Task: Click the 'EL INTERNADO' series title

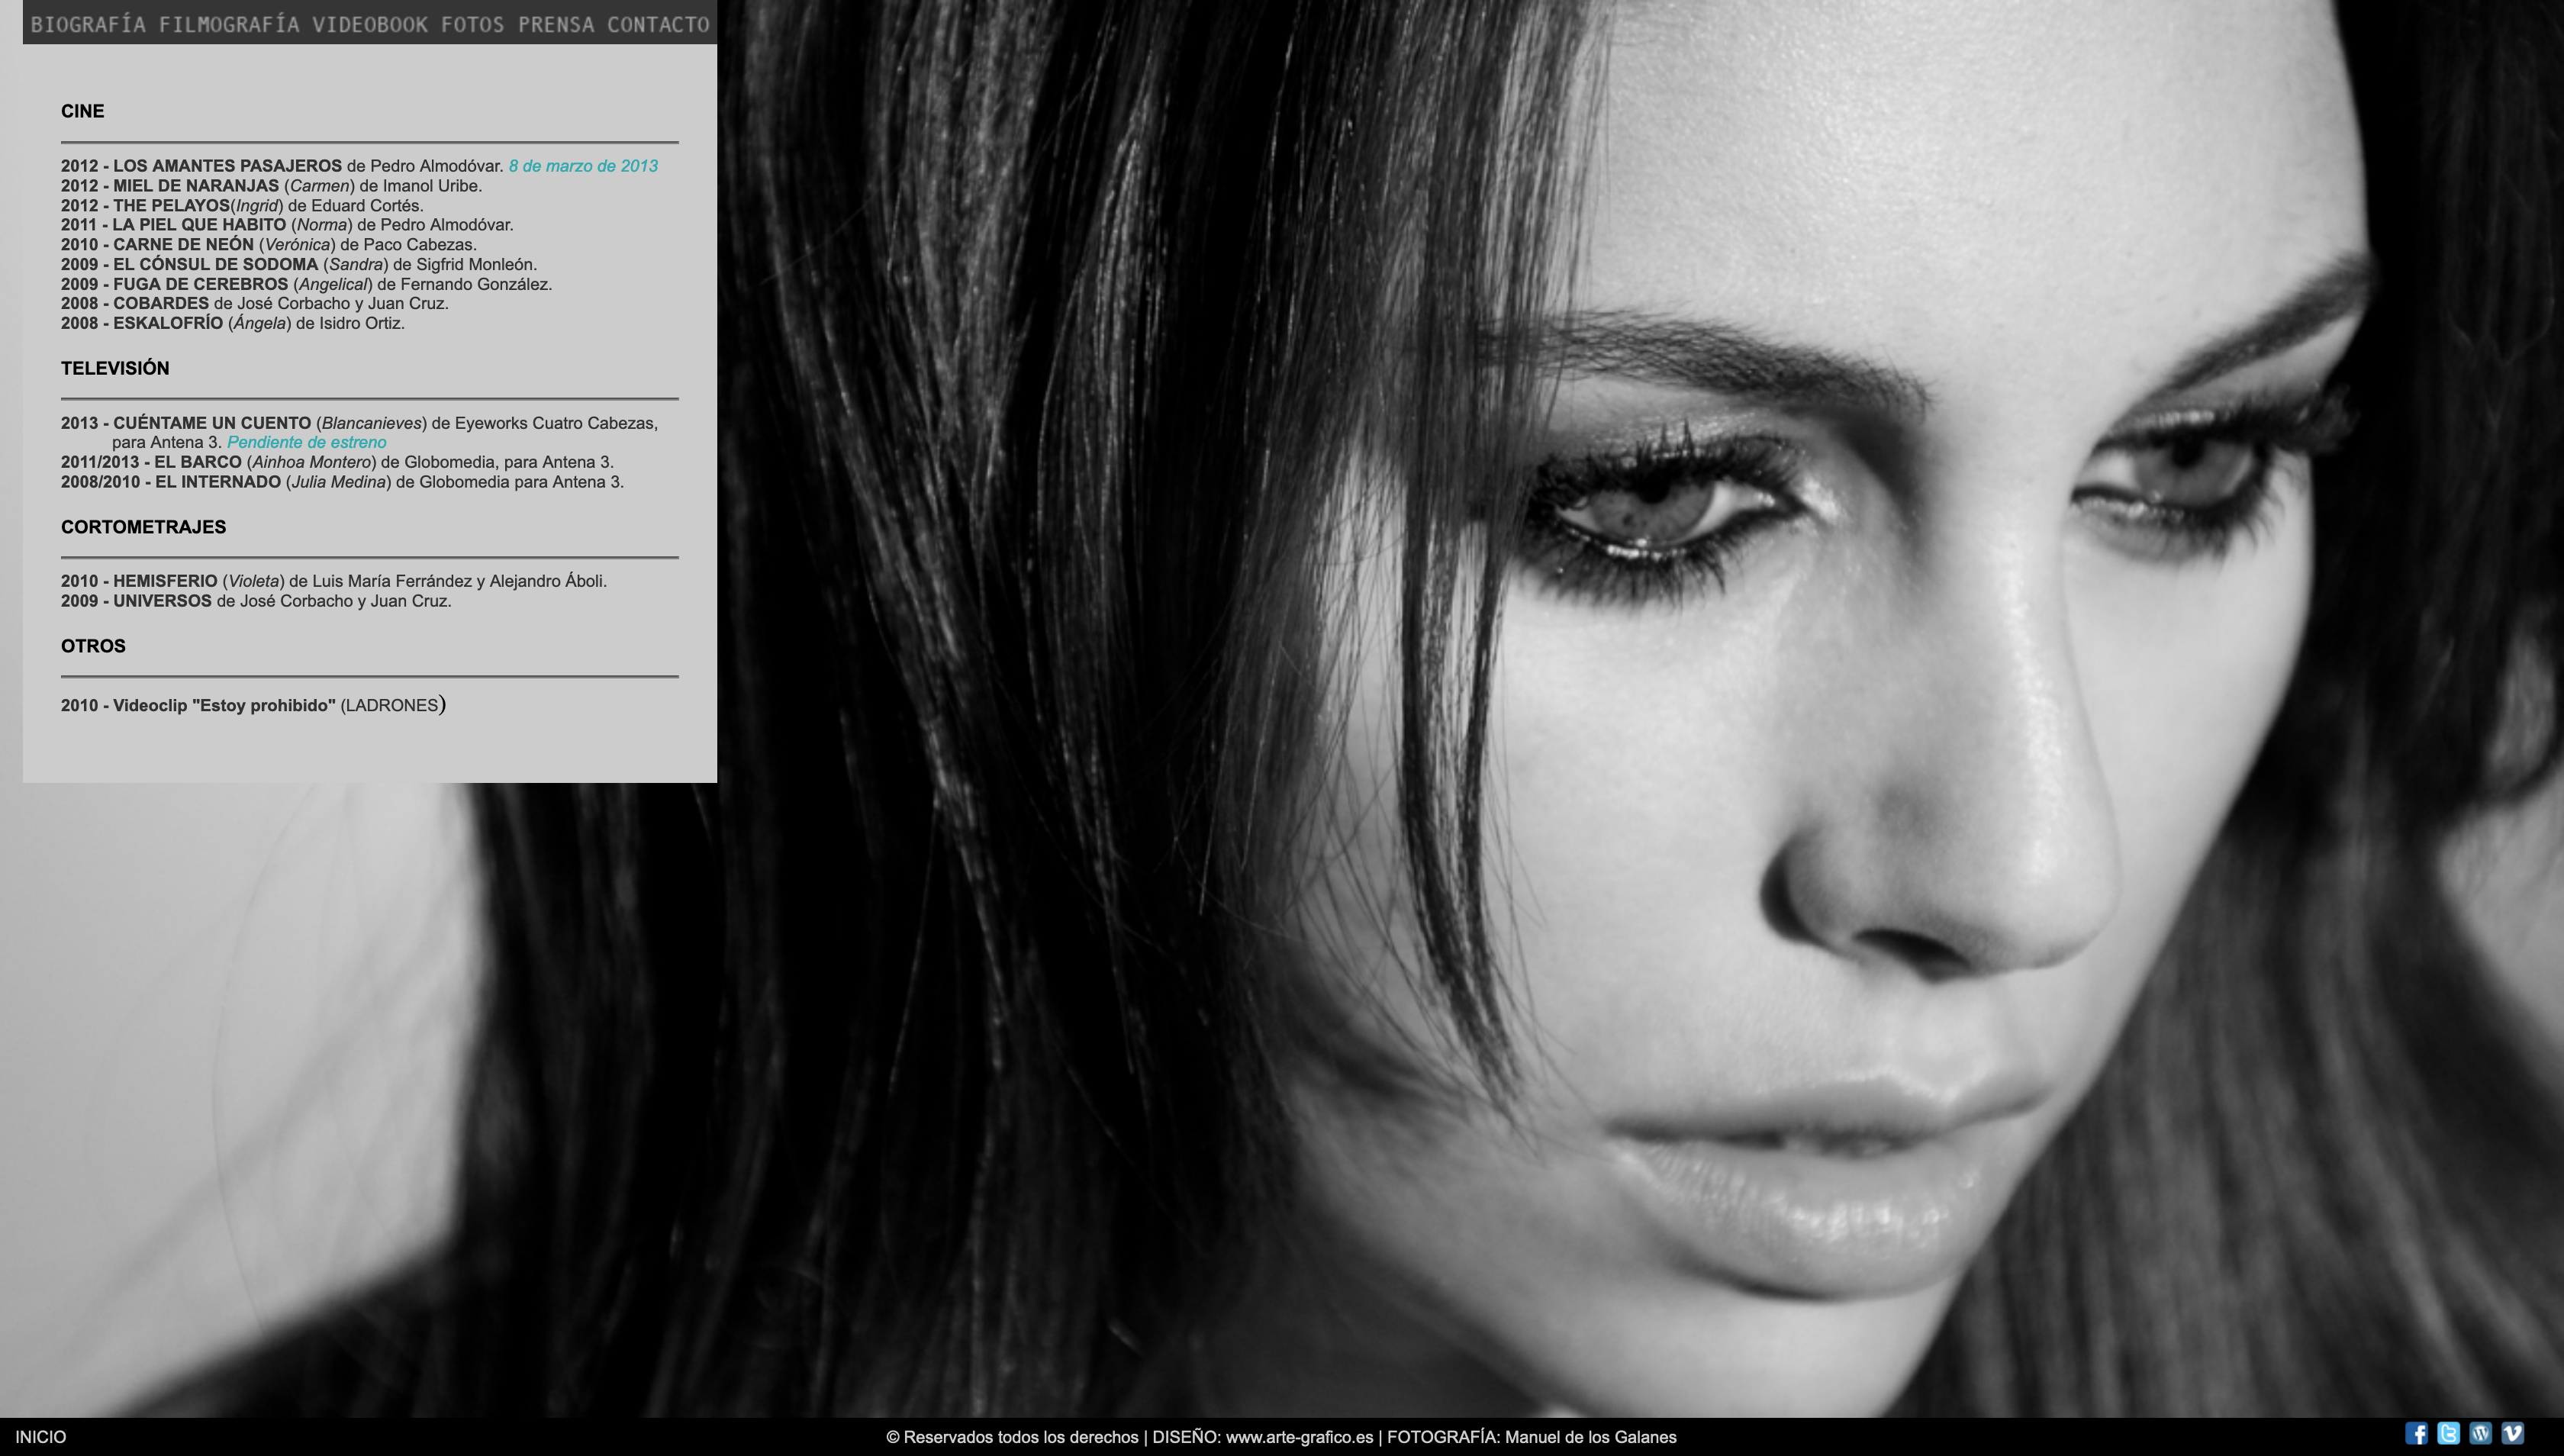Action: pyautogui.click(x=218, y=482)
